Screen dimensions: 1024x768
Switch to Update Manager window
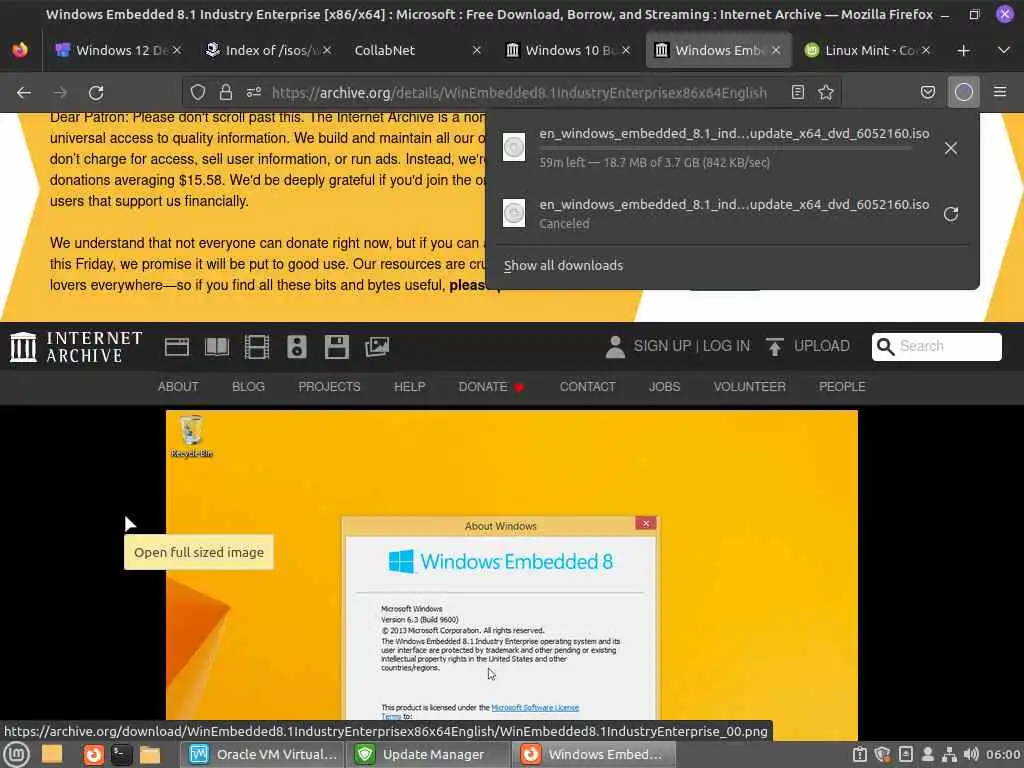428,754
